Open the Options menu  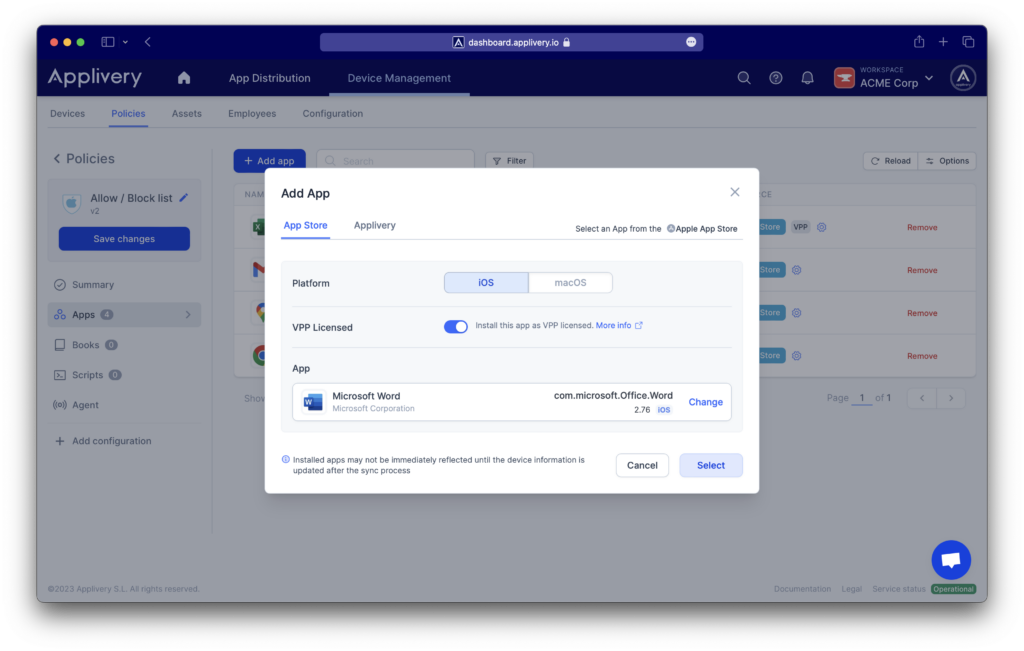(947, 161)
